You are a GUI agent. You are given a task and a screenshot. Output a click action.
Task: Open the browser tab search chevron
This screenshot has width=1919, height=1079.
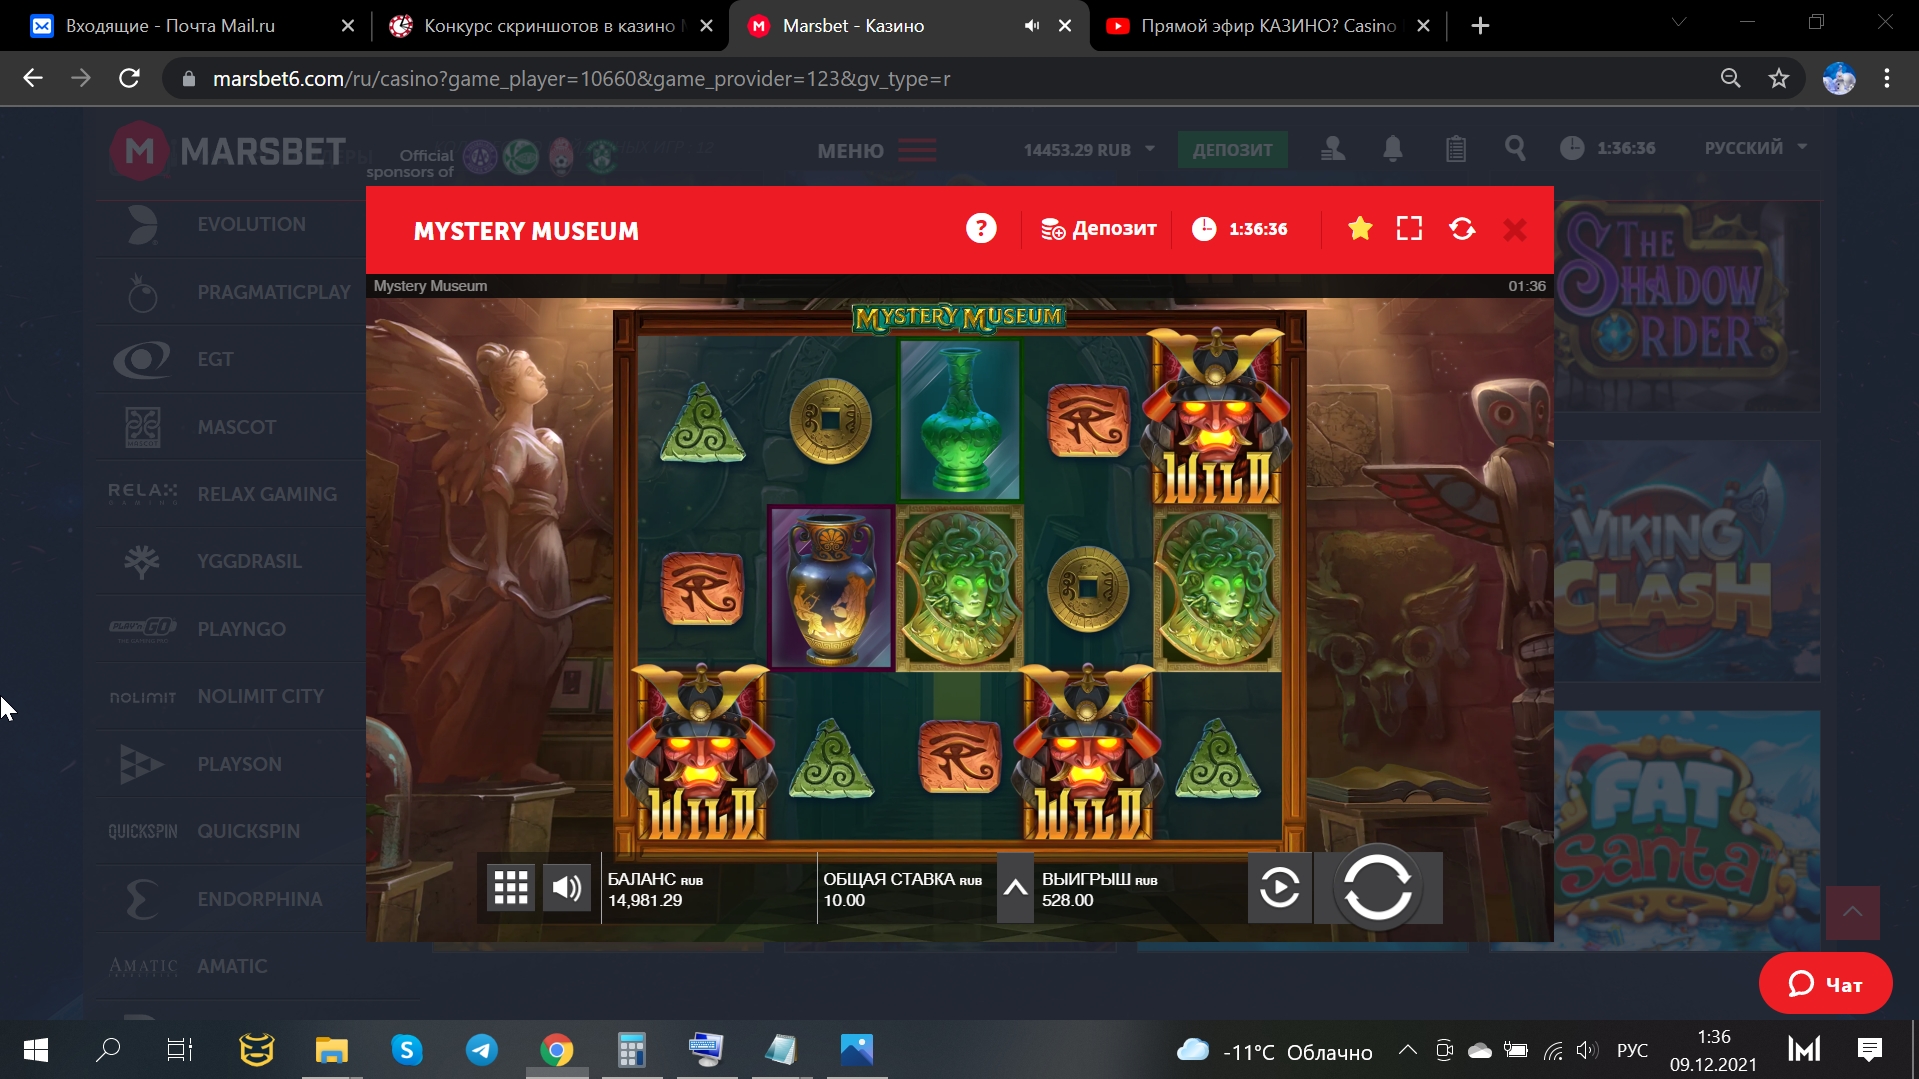click(x=1679, y=22)
